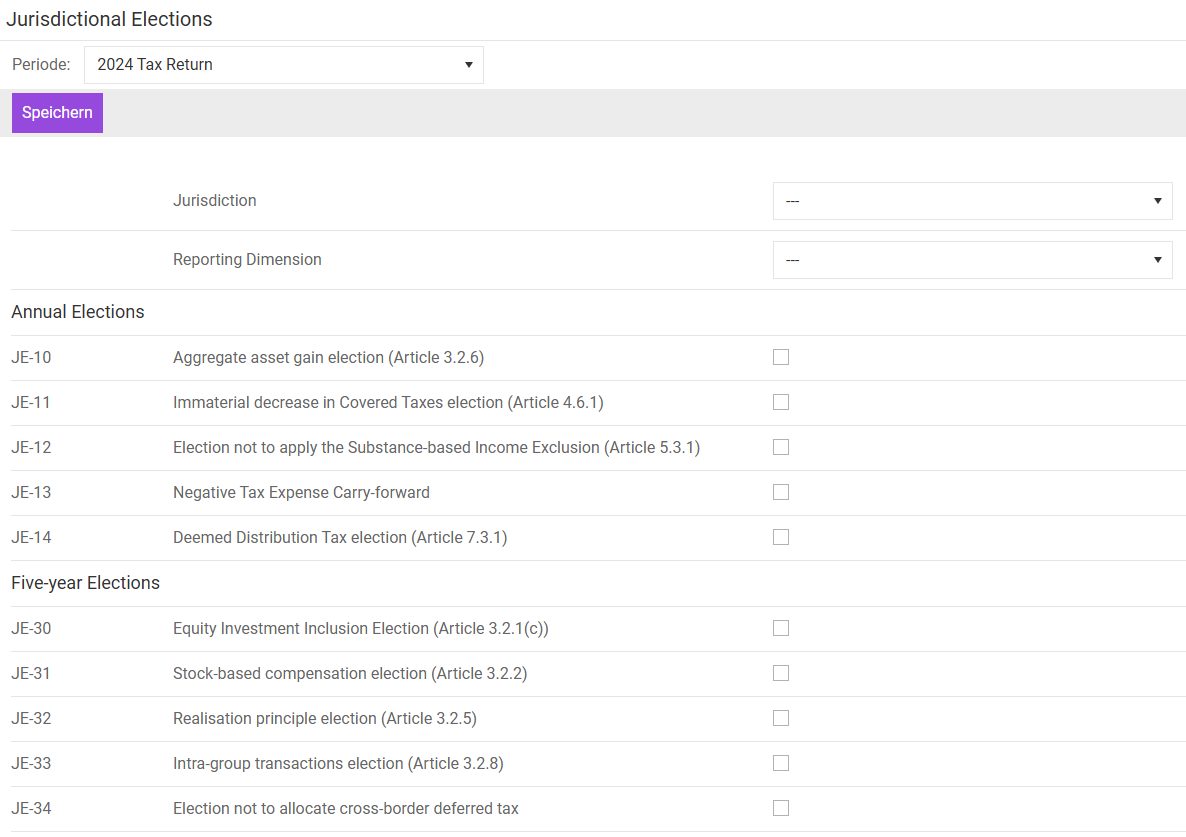Click the JE-33 row code
The image size is (1186, 837).
[x=31, y=764]
